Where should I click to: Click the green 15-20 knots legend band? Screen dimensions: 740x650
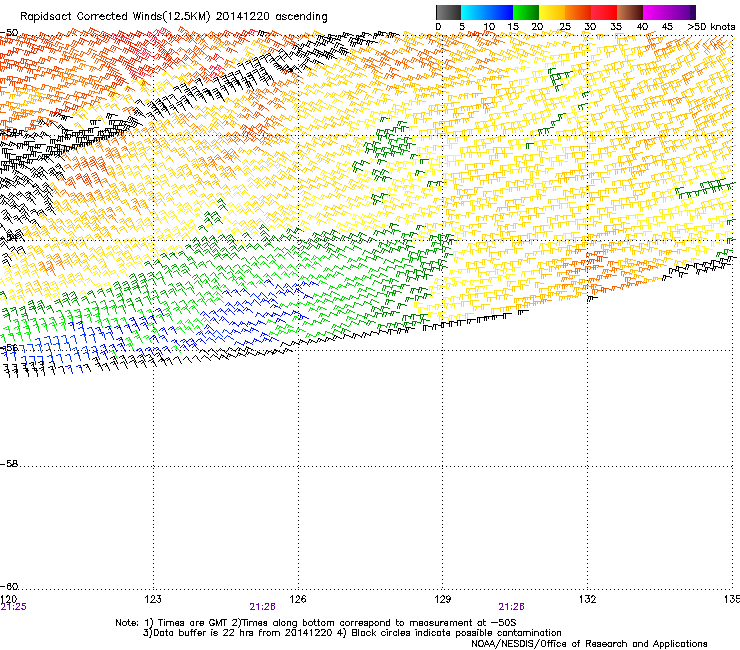526,12
